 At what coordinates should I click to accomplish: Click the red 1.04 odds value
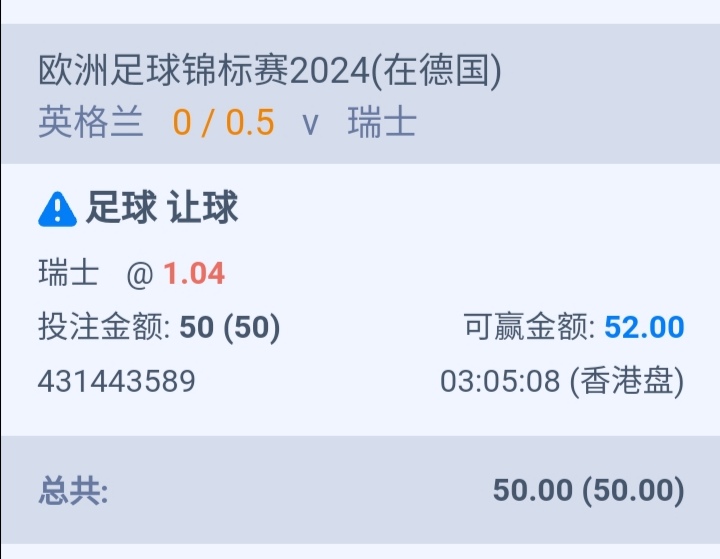tap(194, 274)
